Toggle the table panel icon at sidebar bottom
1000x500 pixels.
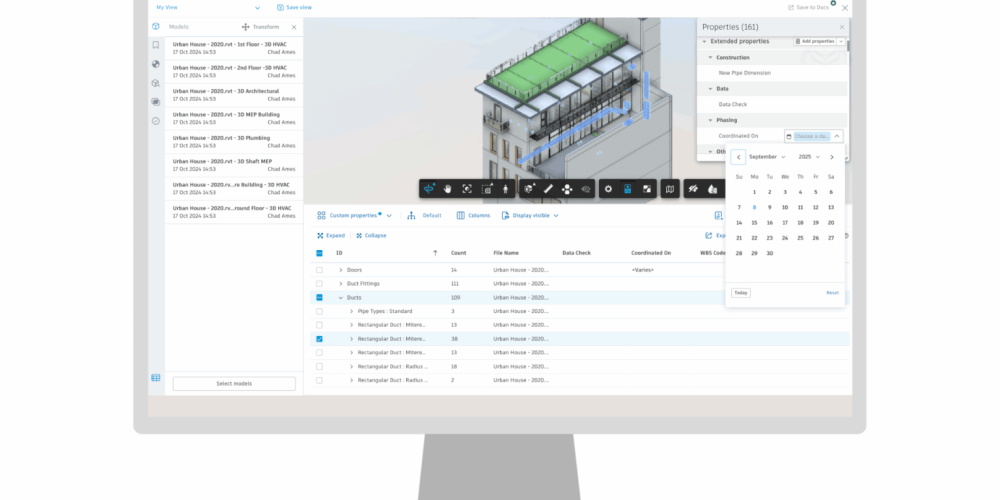click(x=156, y=378)
